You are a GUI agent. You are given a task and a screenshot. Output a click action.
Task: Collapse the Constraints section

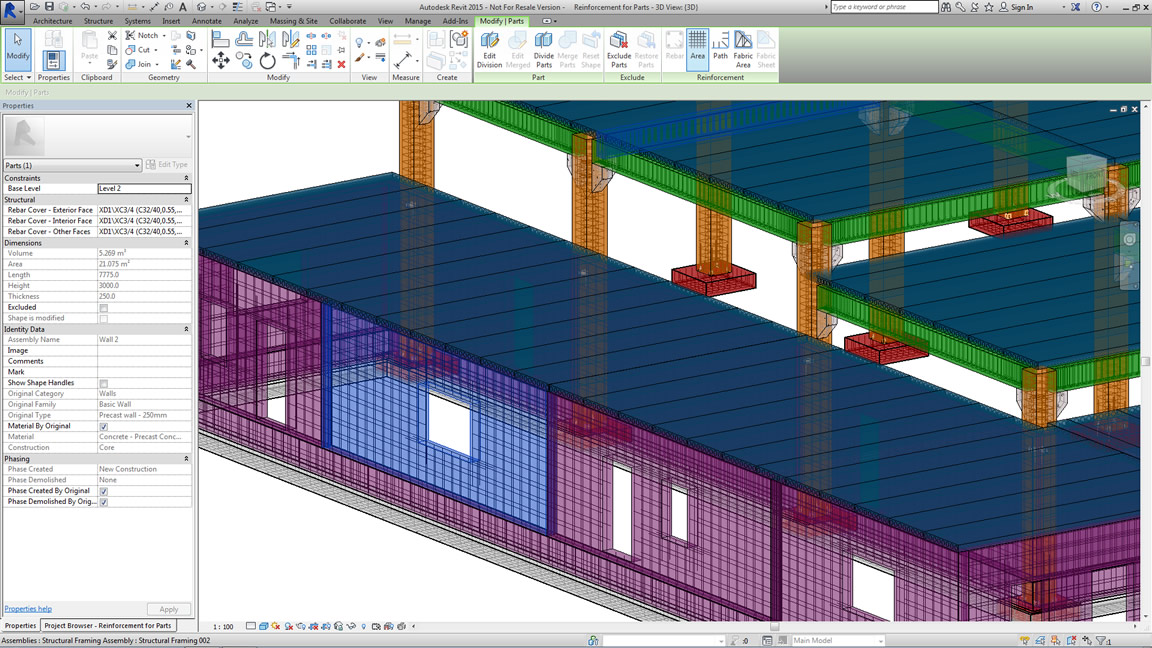[186, 178]
